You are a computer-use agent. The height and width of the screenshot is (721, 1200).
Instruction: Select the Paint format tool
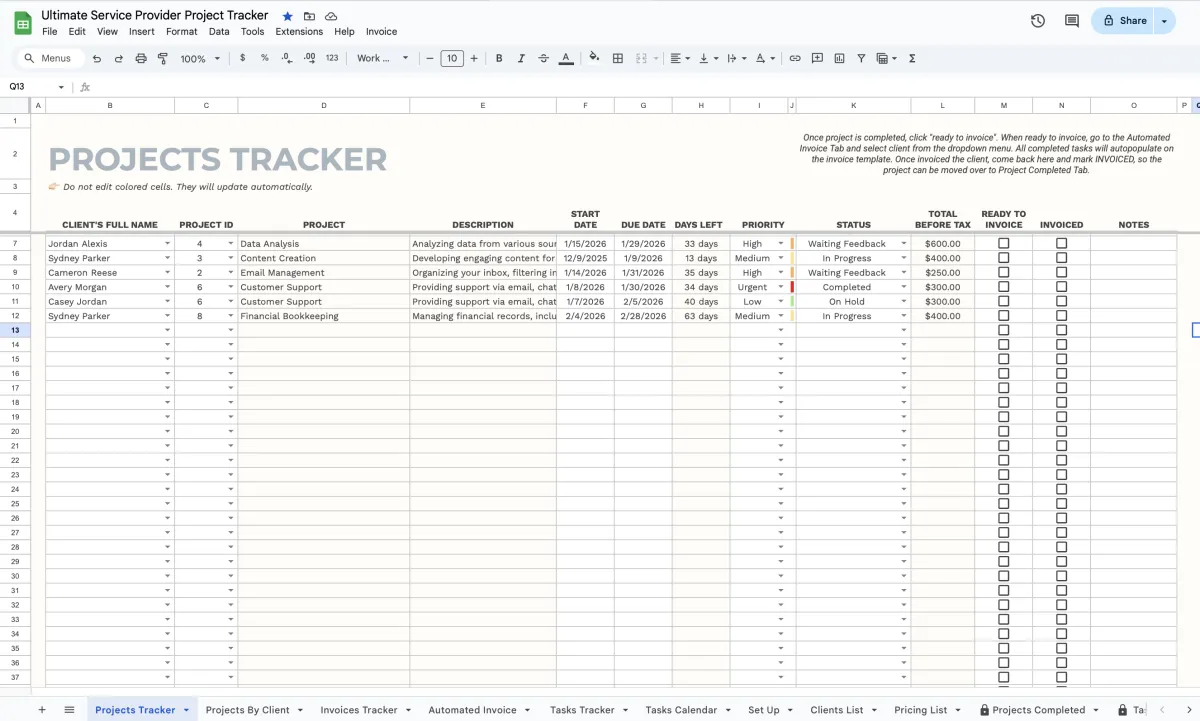[163, 59]
